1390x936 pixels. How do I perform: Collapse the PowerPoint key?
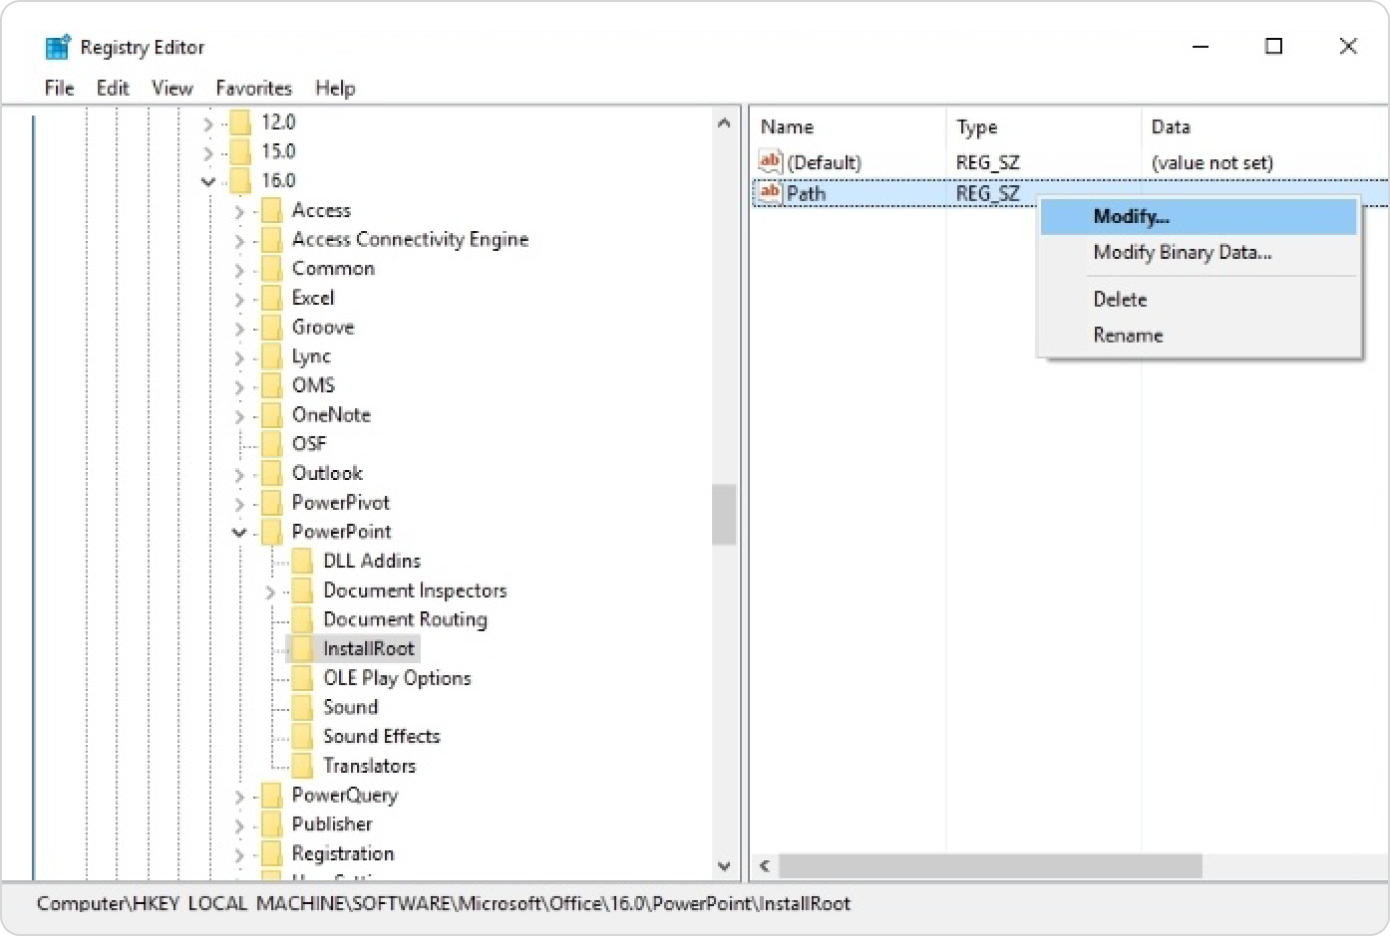tap(239, 532)
